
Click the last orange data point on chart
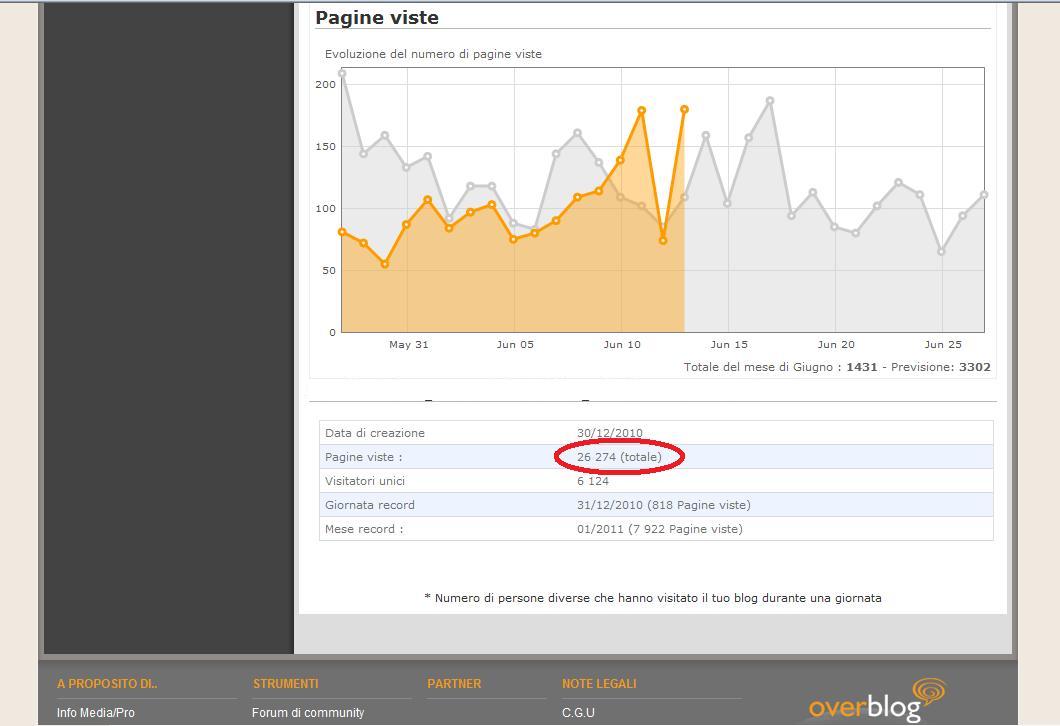tap(685, 109)
